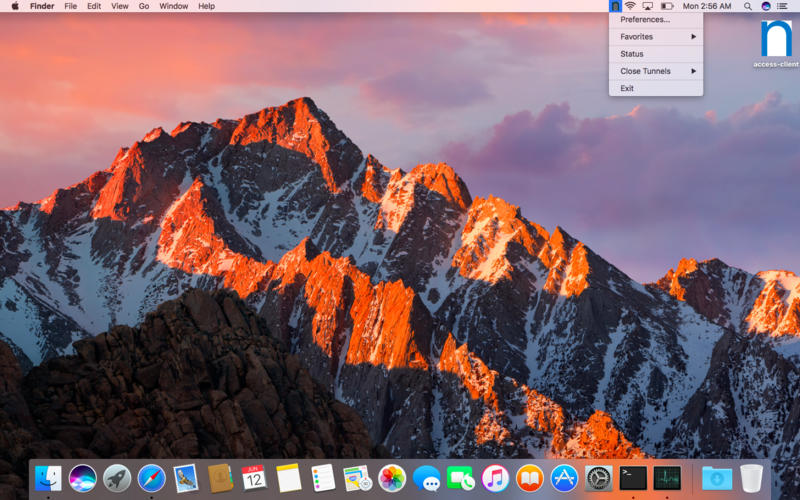Open the File menu

coord(71,6)
